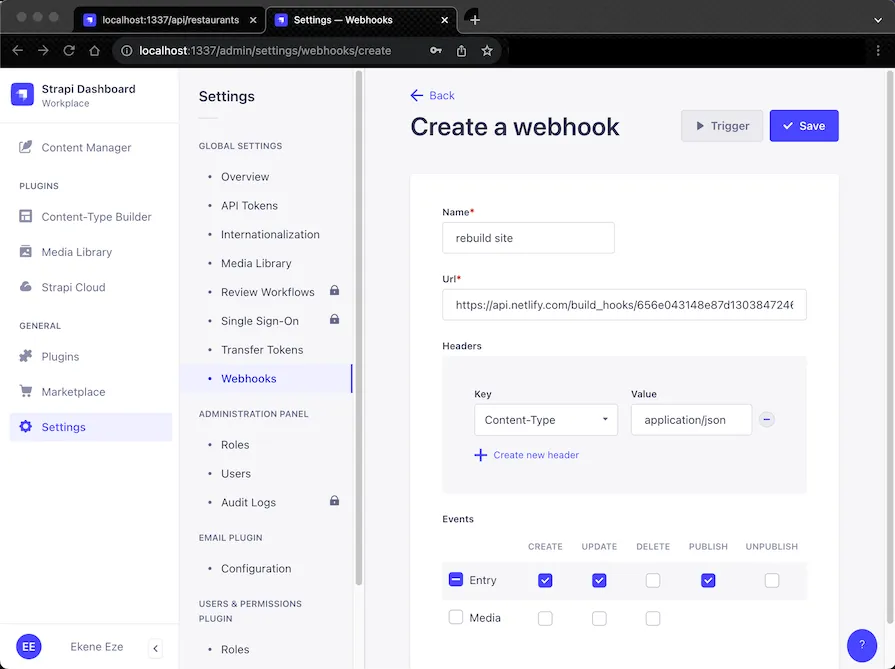This screenshot has width=895, height=669.
Task: Uncheck the Update checkbox for Entry
Action: 599,580
